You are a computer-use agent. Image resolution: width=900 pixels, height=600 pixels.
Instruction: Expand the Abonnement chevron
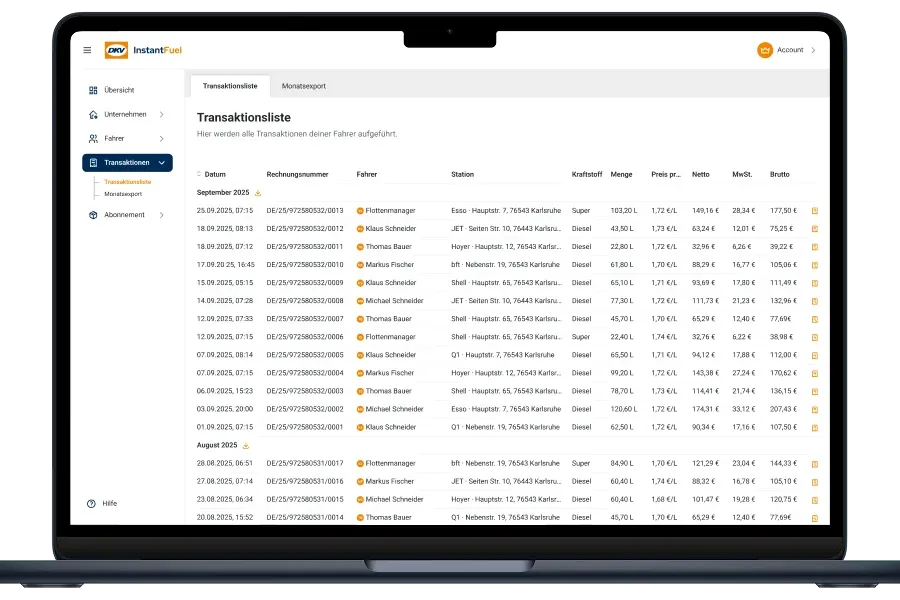click(162, 215)
